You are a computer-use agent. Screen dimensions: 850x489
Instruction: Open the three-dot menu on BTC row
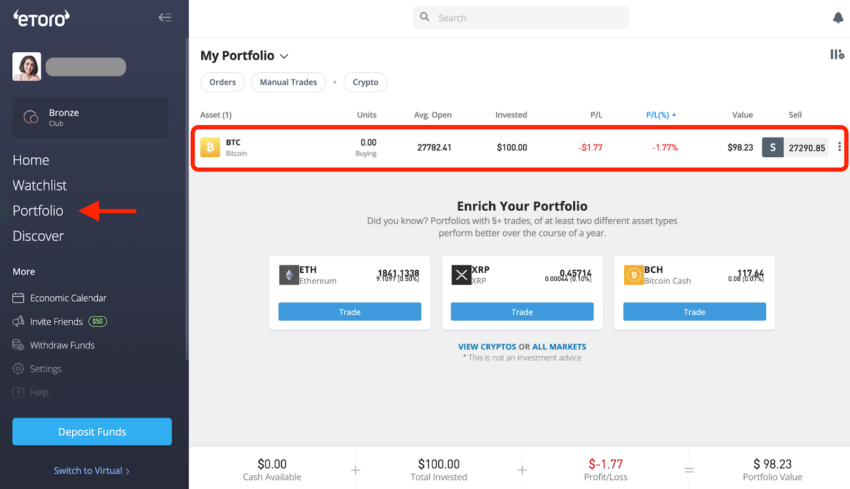(839, 147)
